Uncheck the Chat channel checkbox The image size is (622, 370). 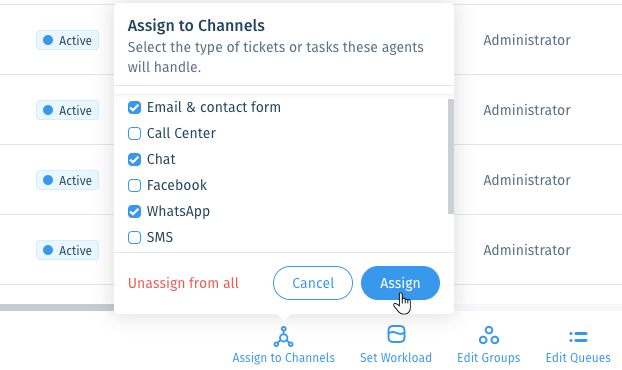(134, 159)
